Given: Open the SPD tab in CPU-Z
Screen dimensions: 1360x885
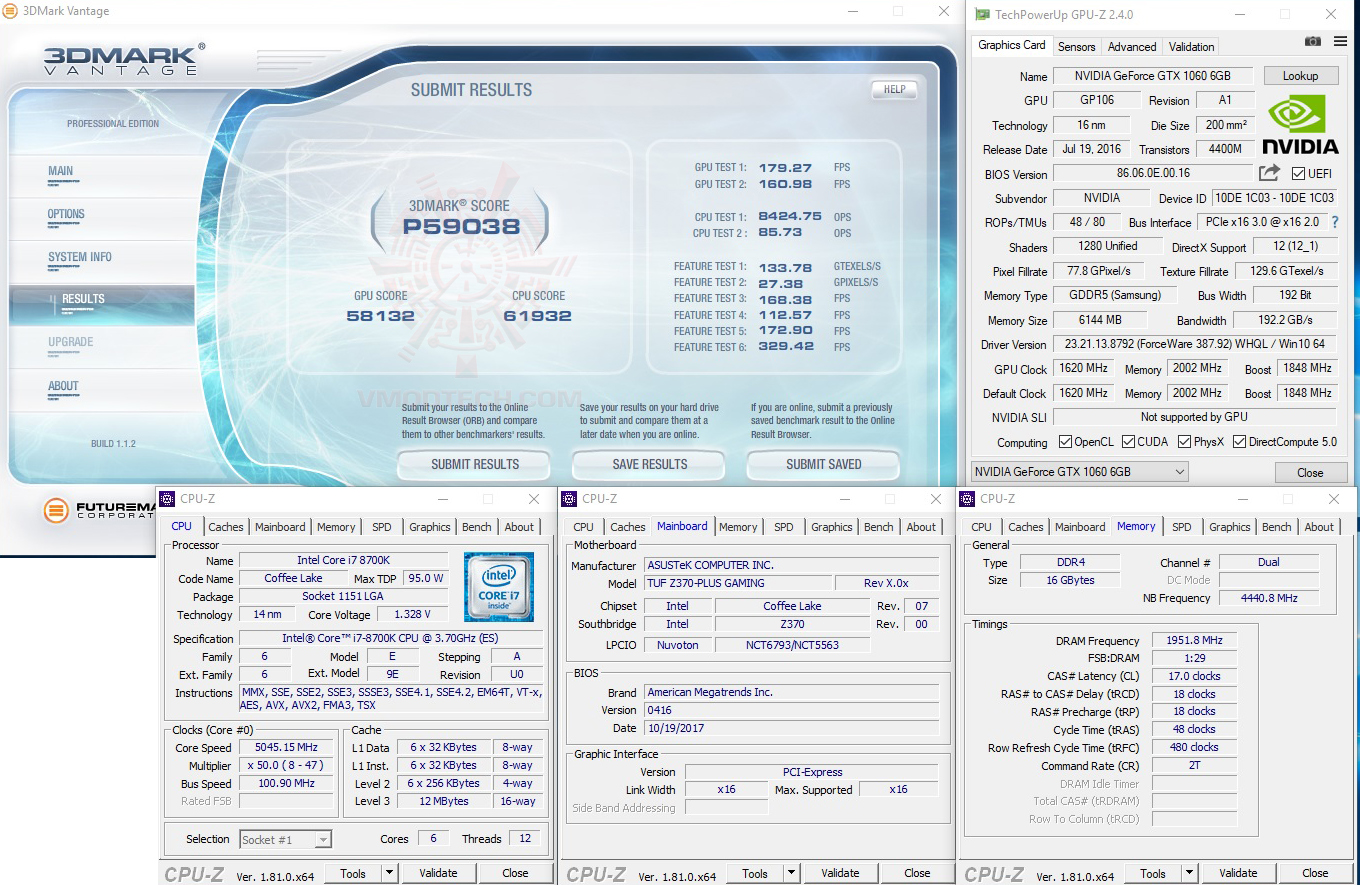Looking at the screenshot, I should [381, 527].
